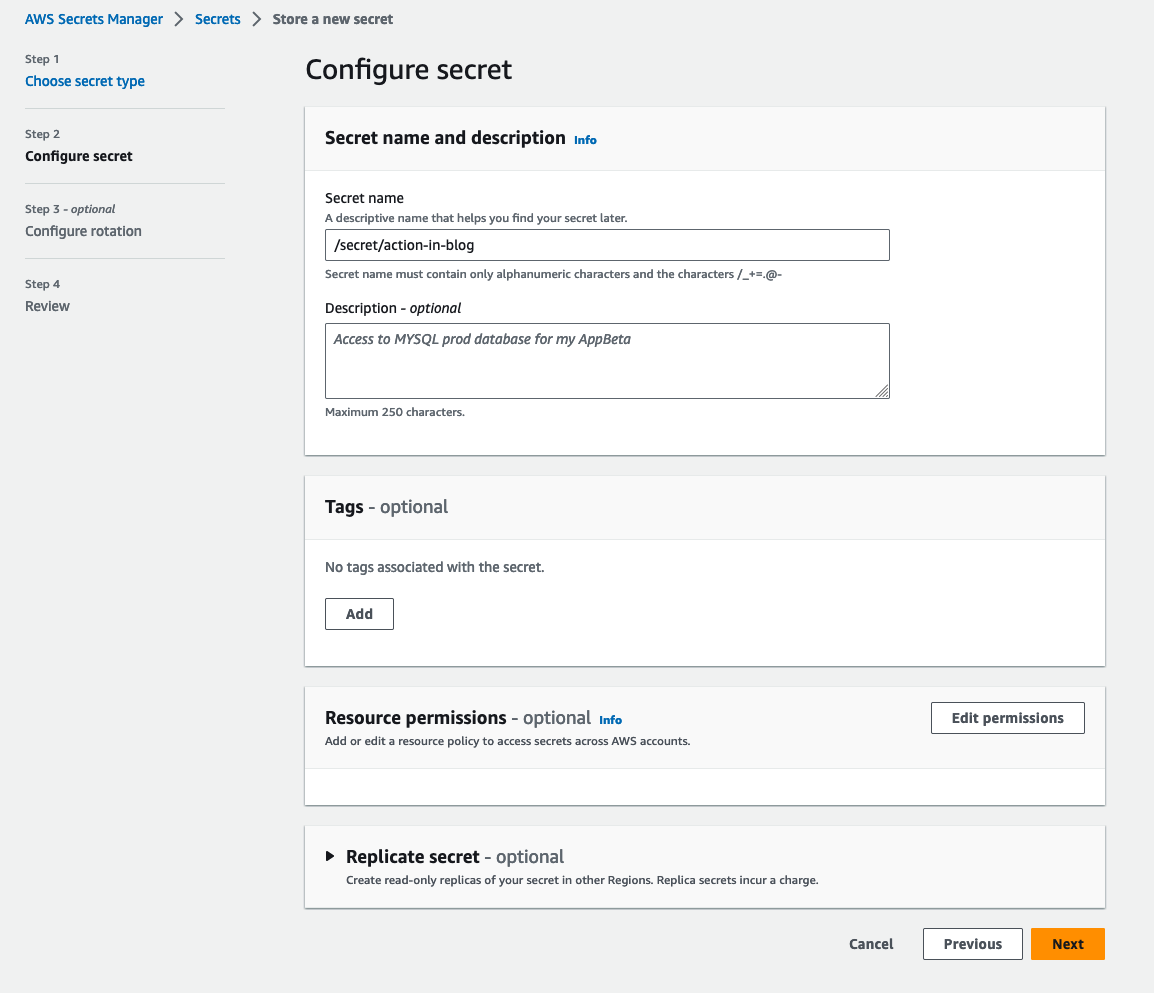The image size is (1154, 993).
Task: Select the Configure secret step
Action: [79, 156]
